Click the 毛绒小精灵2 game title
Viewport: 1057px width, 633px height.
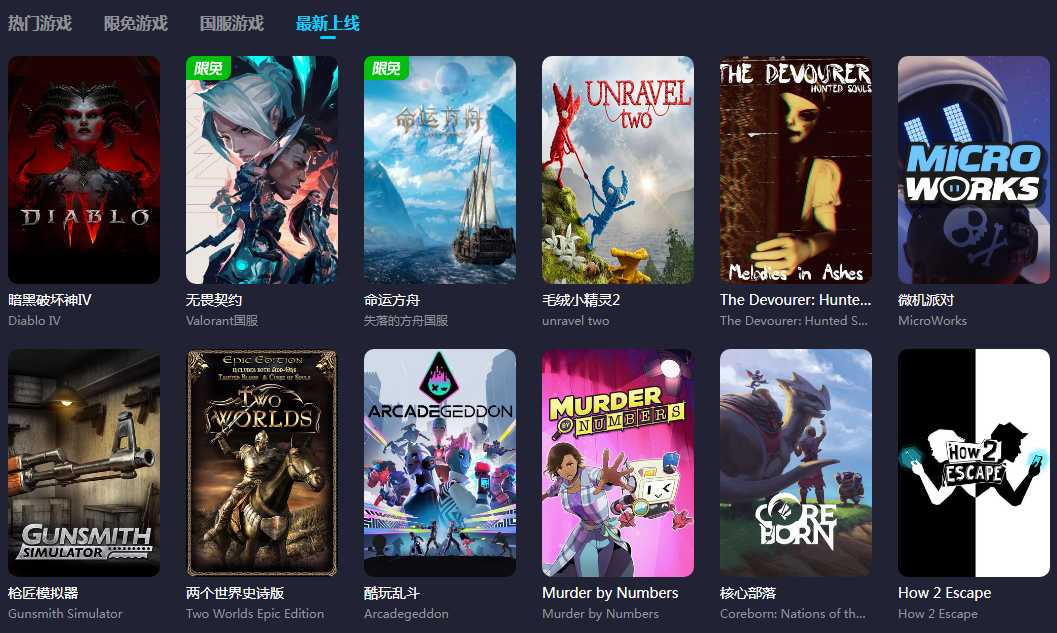pos(581,300)
